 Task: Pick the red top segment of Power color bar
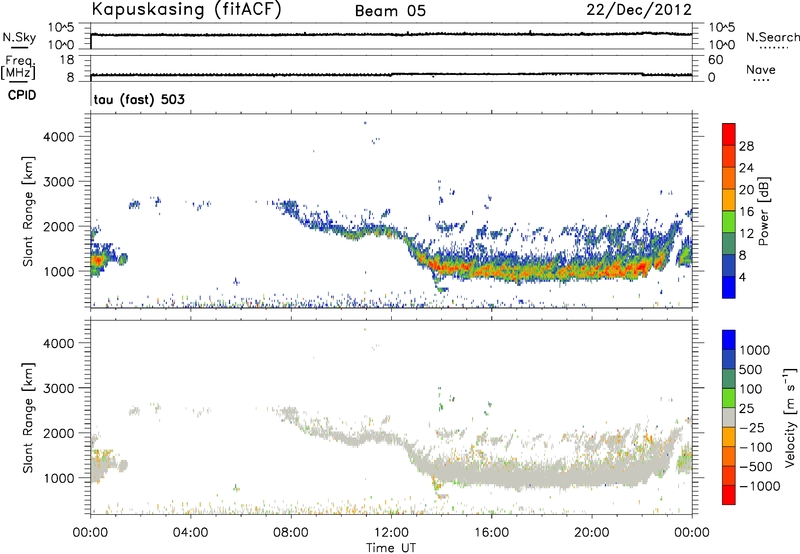pos(729,135)
